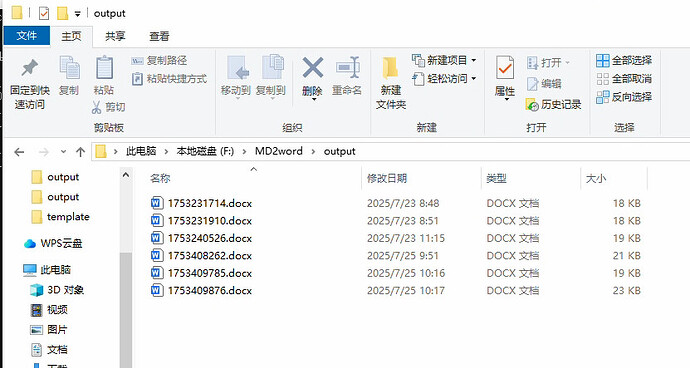The height and width of the screenshot is (368, 690).
Task: Click 此电脑 in the address bar
Action: [141, 151]
